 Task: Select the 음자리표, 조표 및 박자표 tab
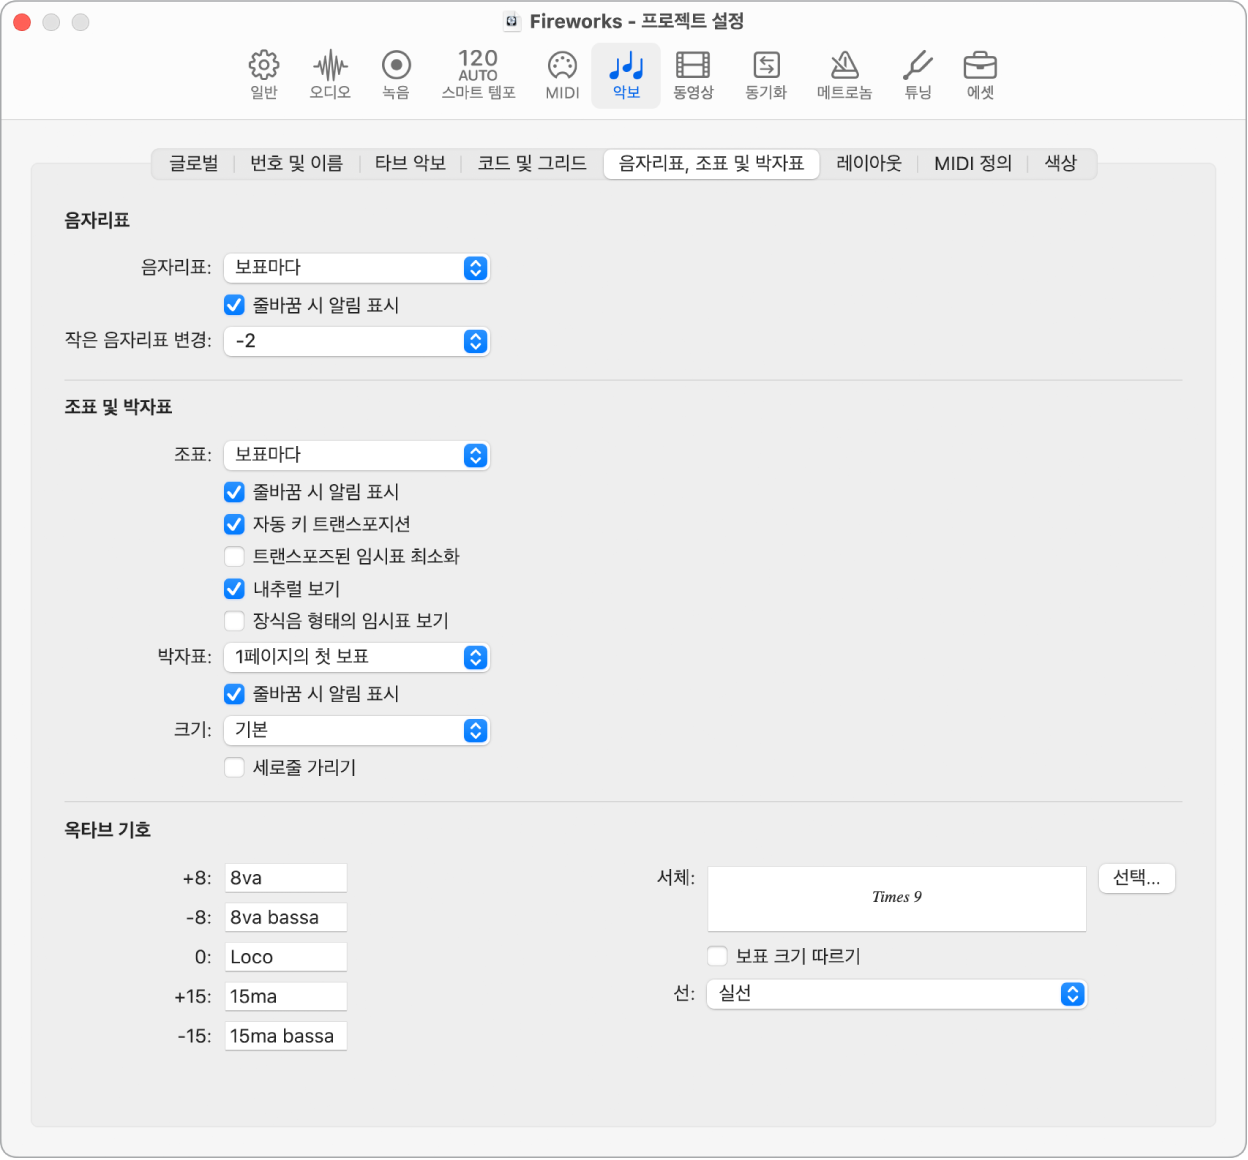point(711,163)
